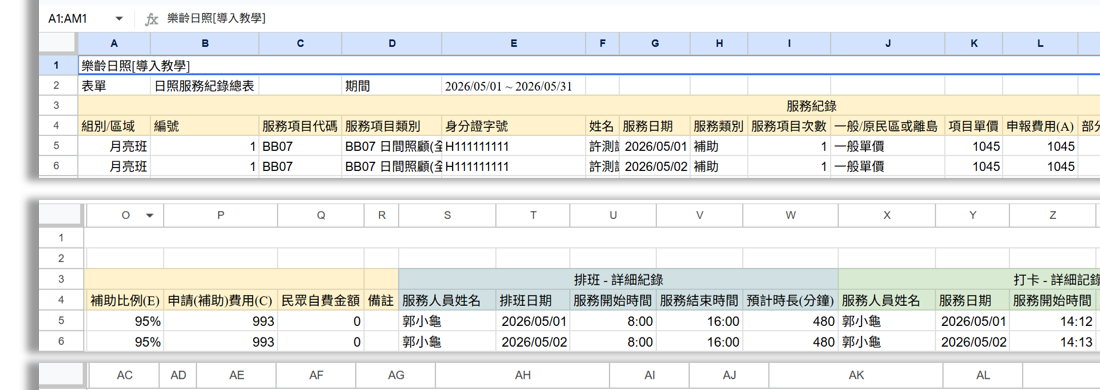The height and width of the screenshot is (390, 1100).
Task: Select column Z header
Action: 1052,215
